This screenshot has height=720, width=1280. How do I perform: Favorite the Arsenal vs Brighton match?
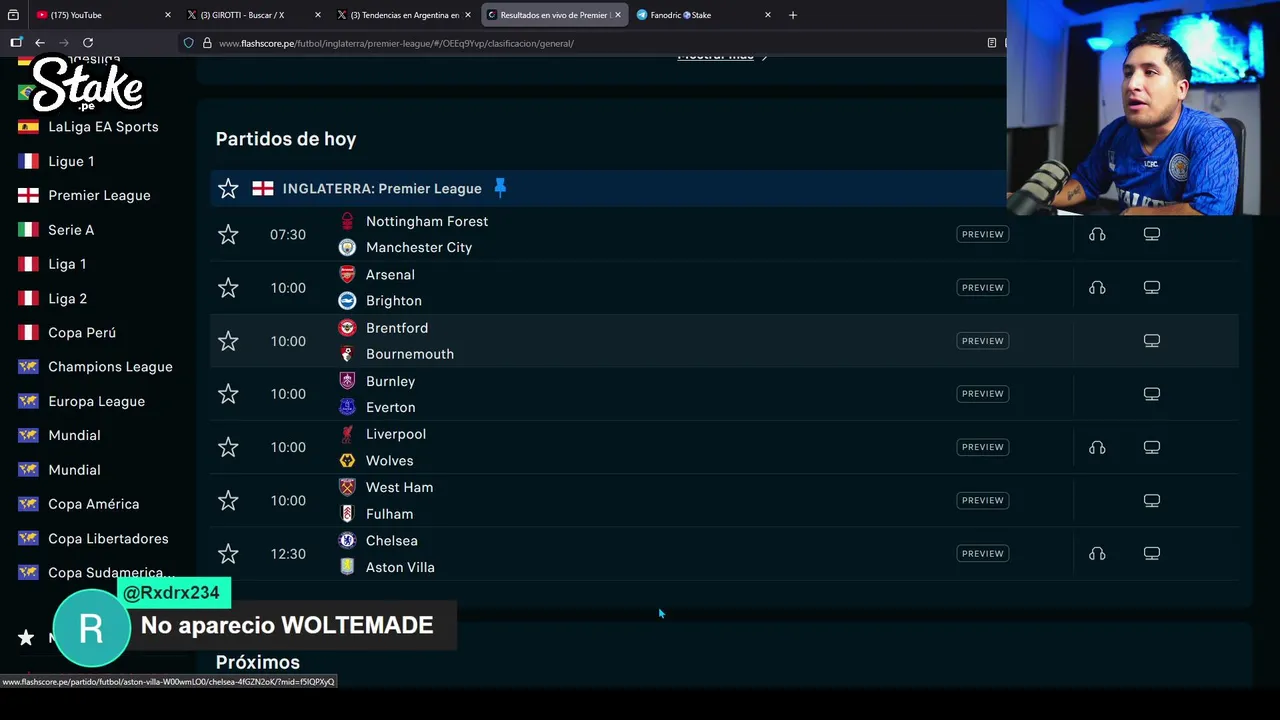[228, 288]
